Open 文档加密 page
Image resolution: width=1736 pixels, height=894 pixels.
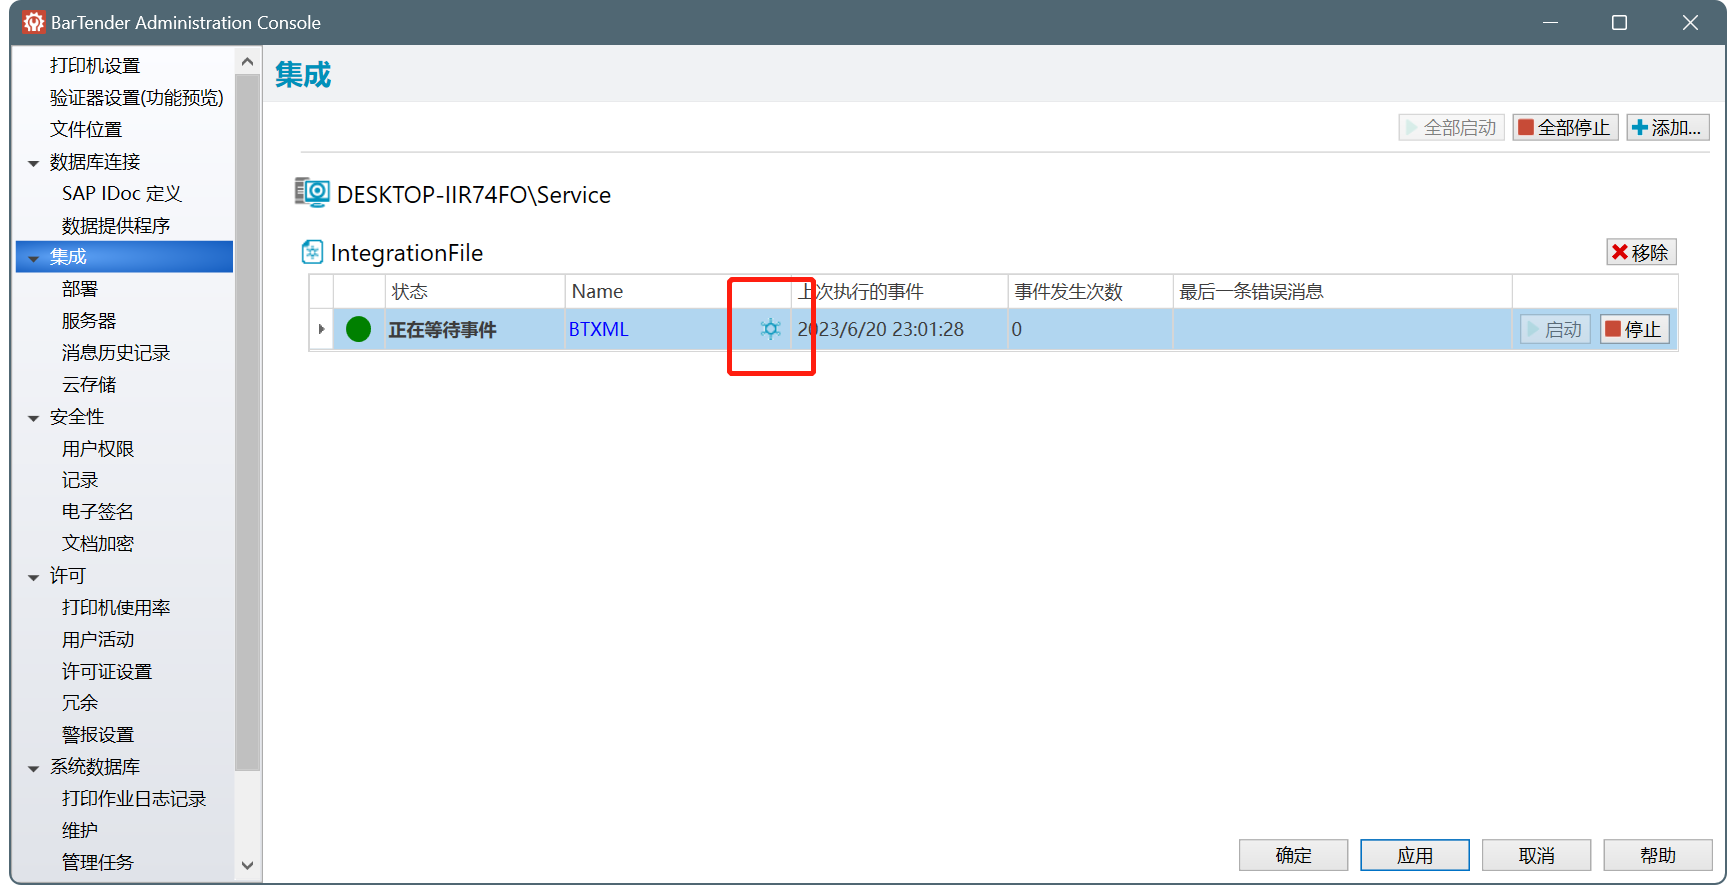click(98, 543)
